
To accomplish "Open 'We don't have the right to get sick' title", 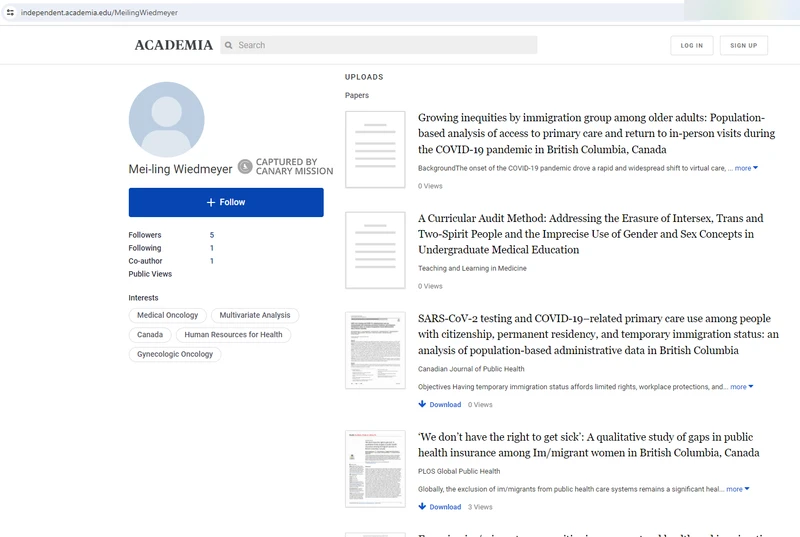I will (x=588, y=445).
